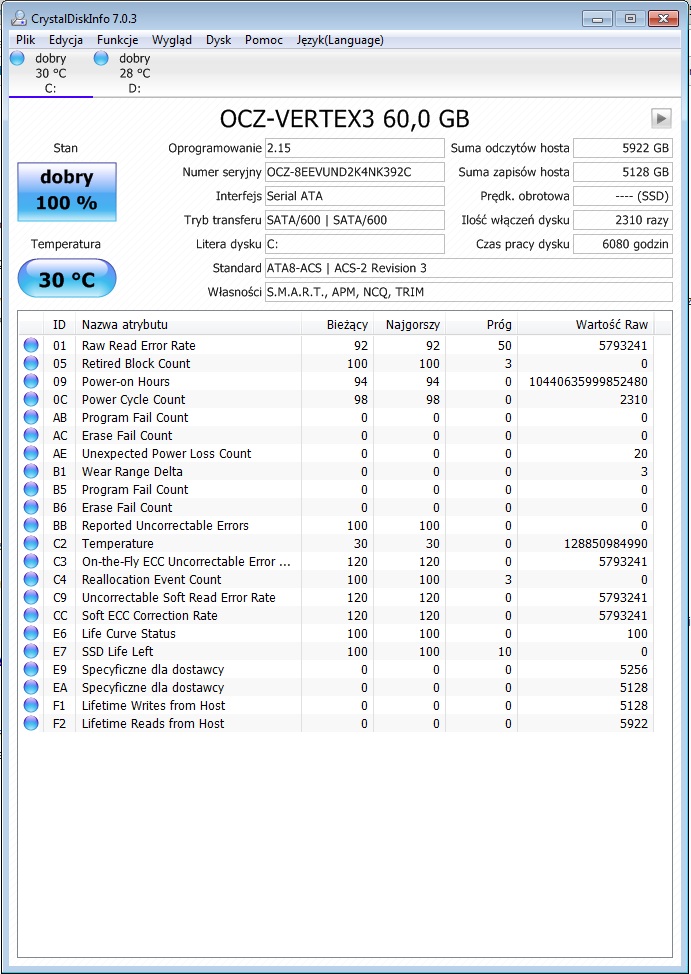
Task: Click status icon for Retired Block Count
Action: [31, 363]
